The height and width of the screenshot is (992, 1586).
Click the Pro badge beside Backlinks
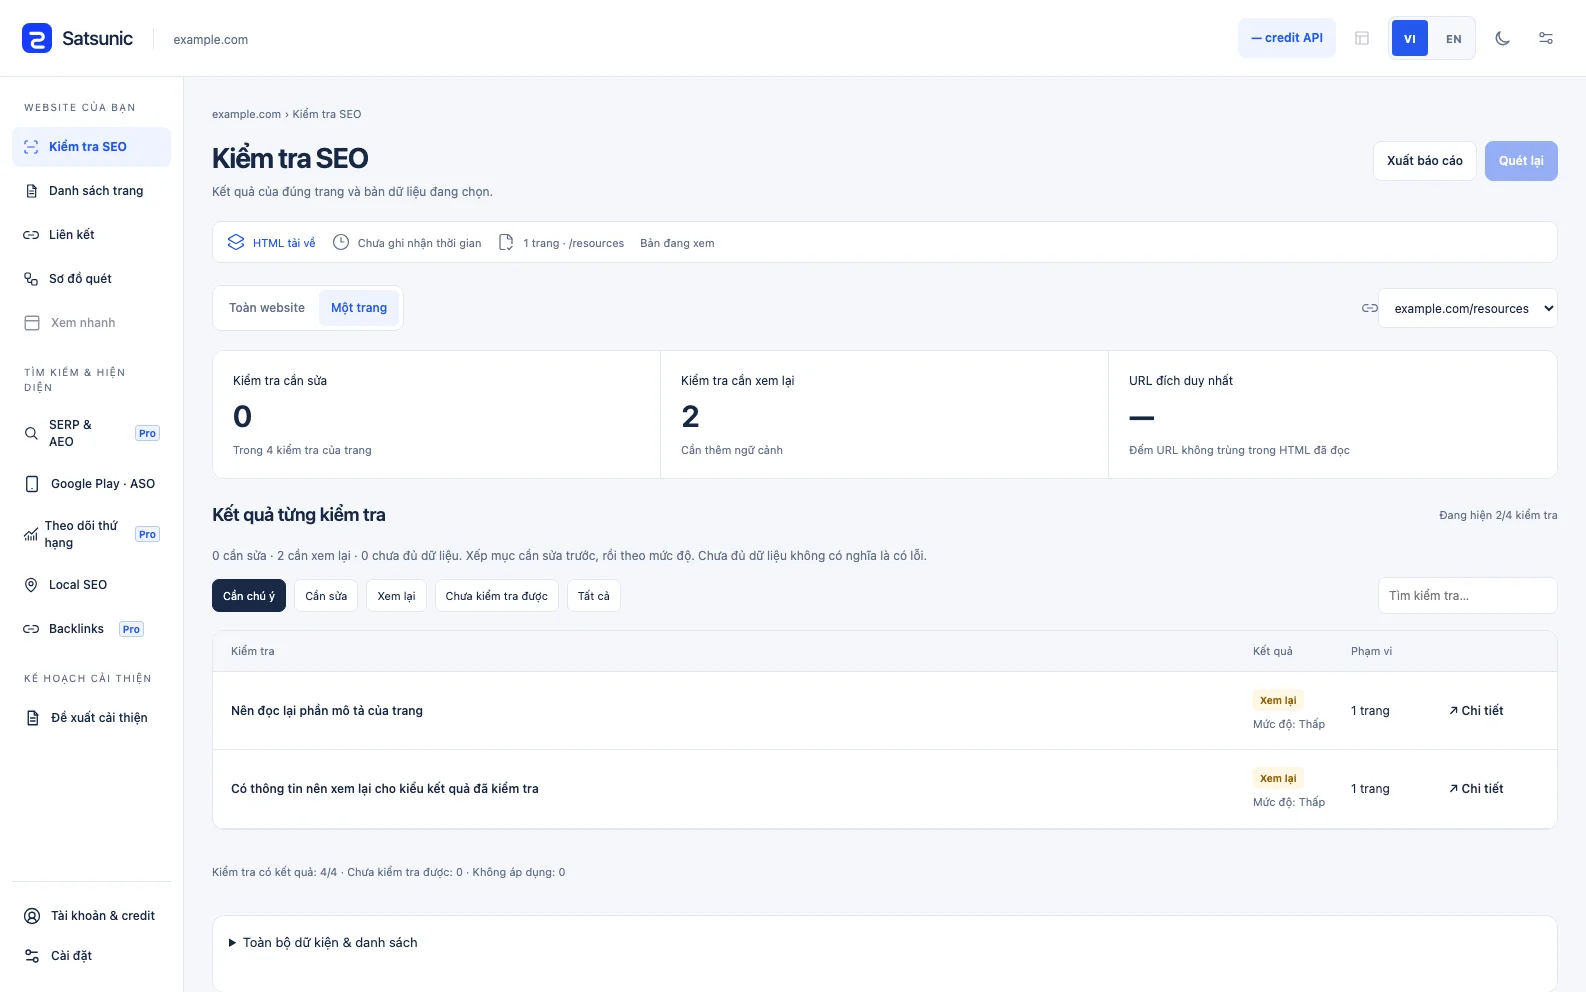tap(131, 629)
